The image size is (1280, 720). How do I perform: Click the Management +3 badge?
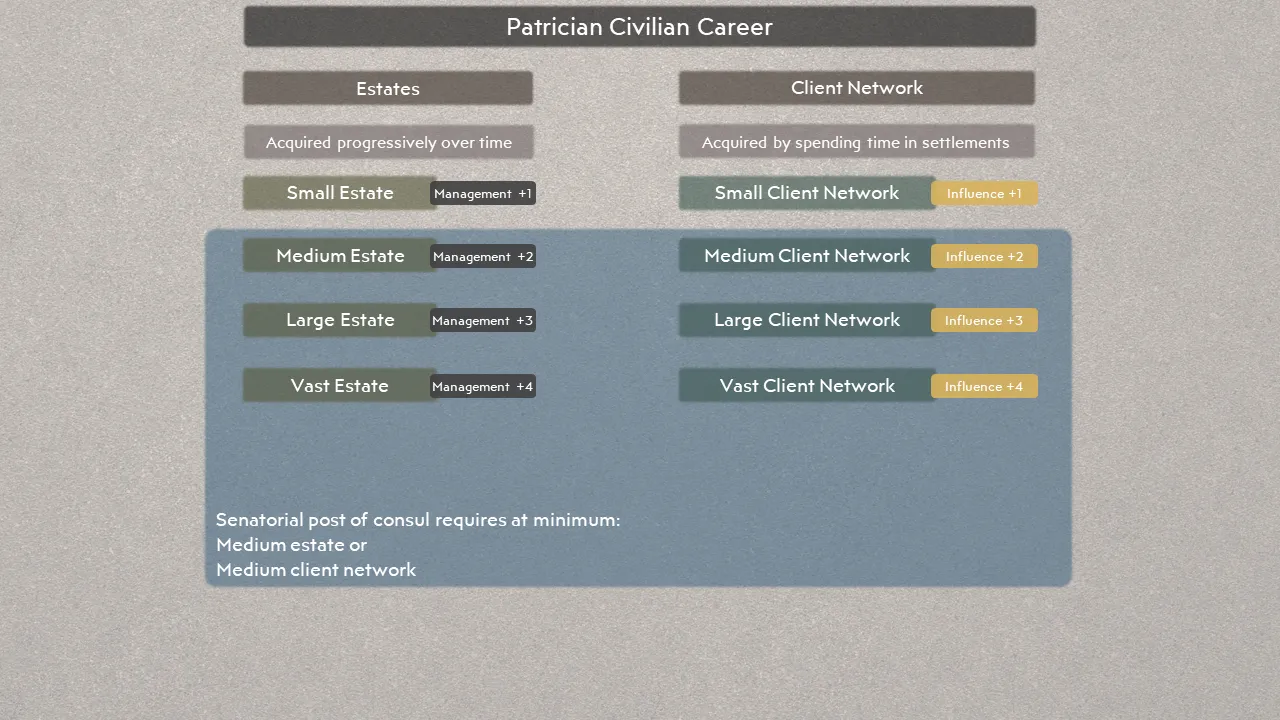click(x=483, y=320)
